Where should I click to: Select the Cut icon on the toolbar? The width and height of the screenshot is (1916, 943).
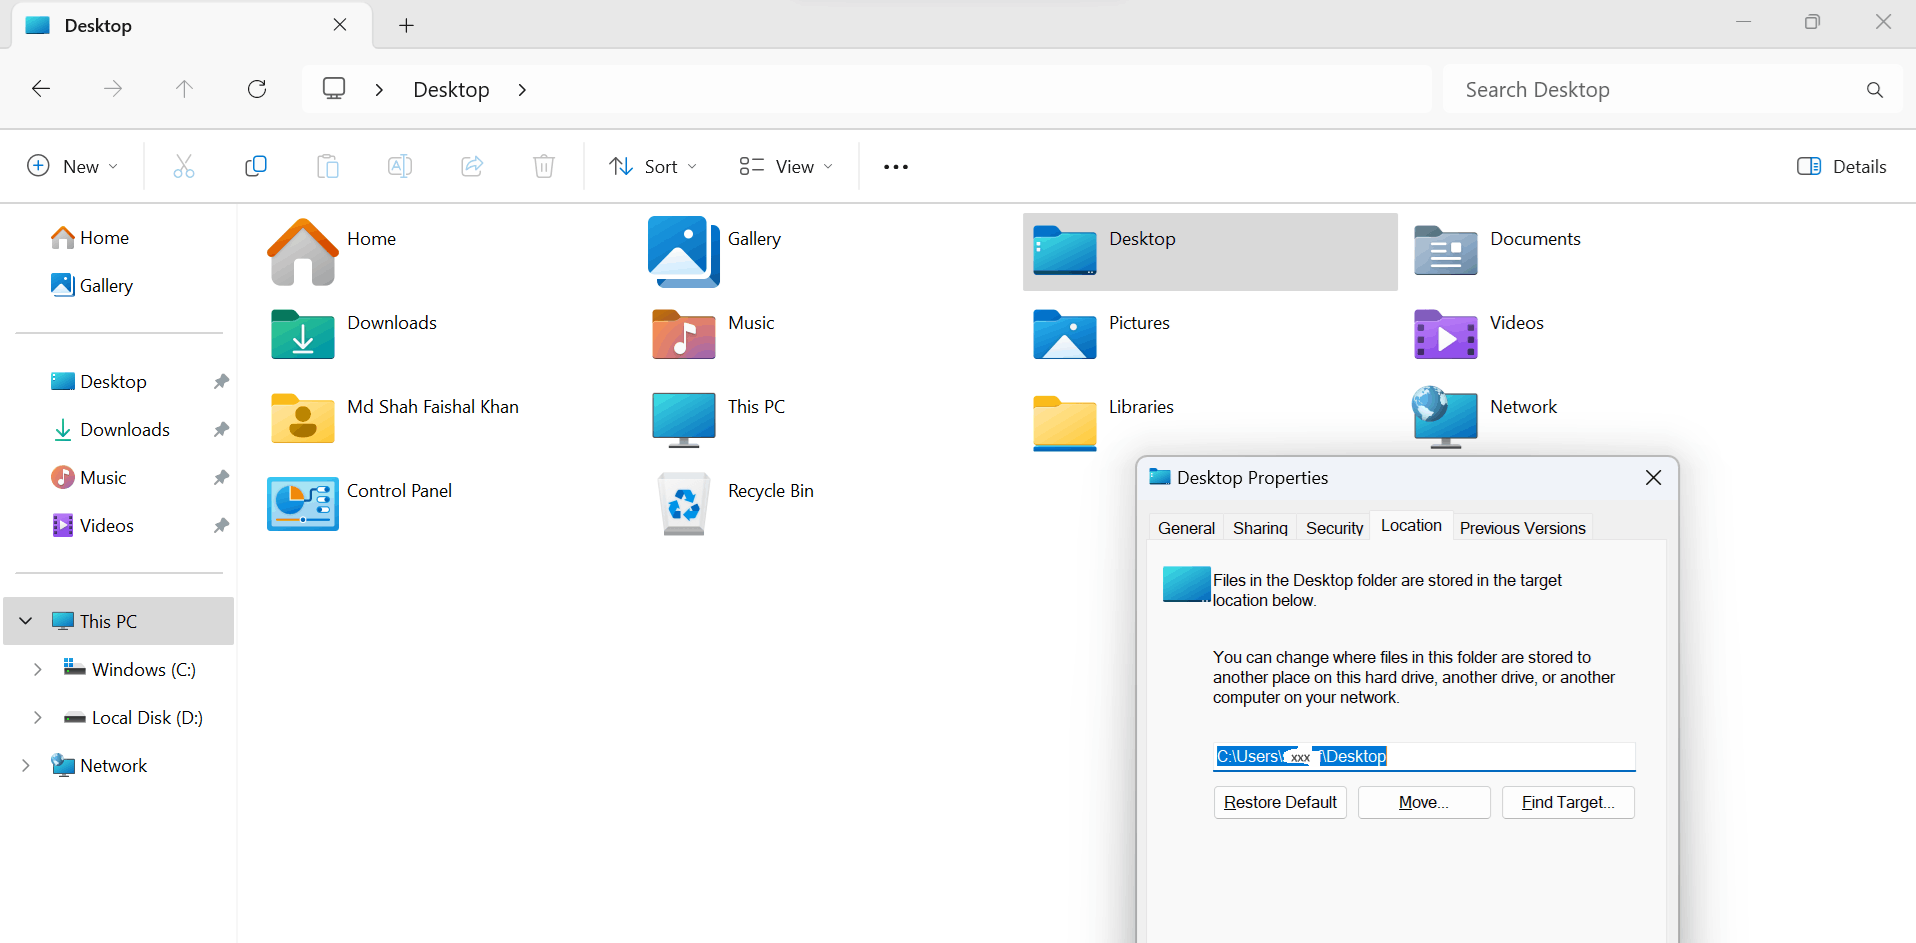(x=184, y=166)
